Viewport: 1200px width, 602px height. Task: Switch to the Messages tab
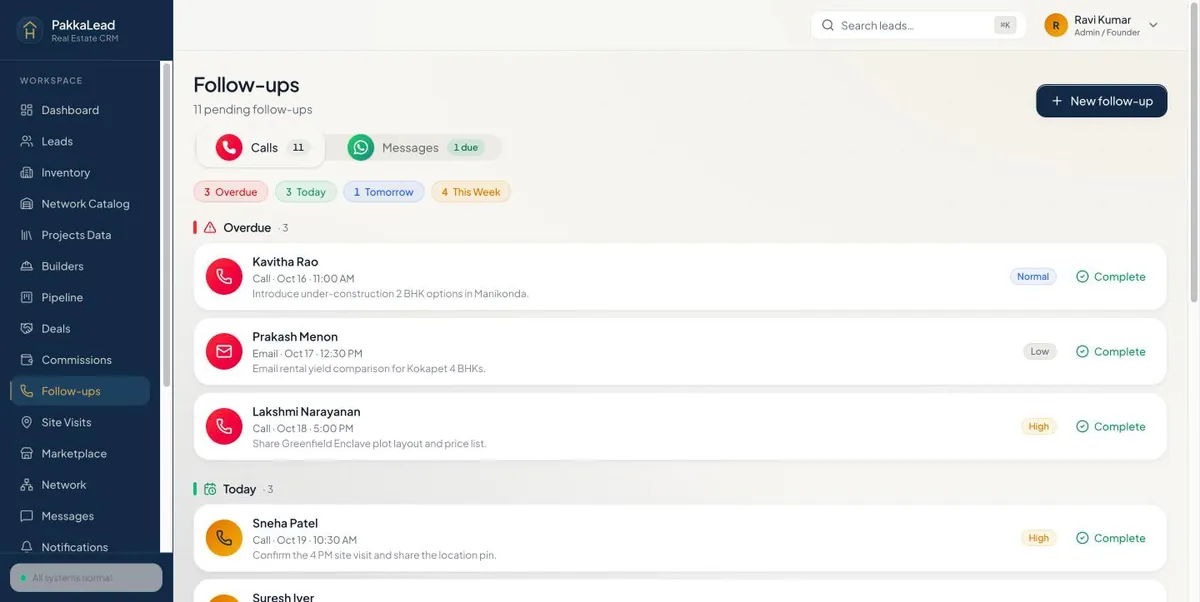(x=415, y=147)
